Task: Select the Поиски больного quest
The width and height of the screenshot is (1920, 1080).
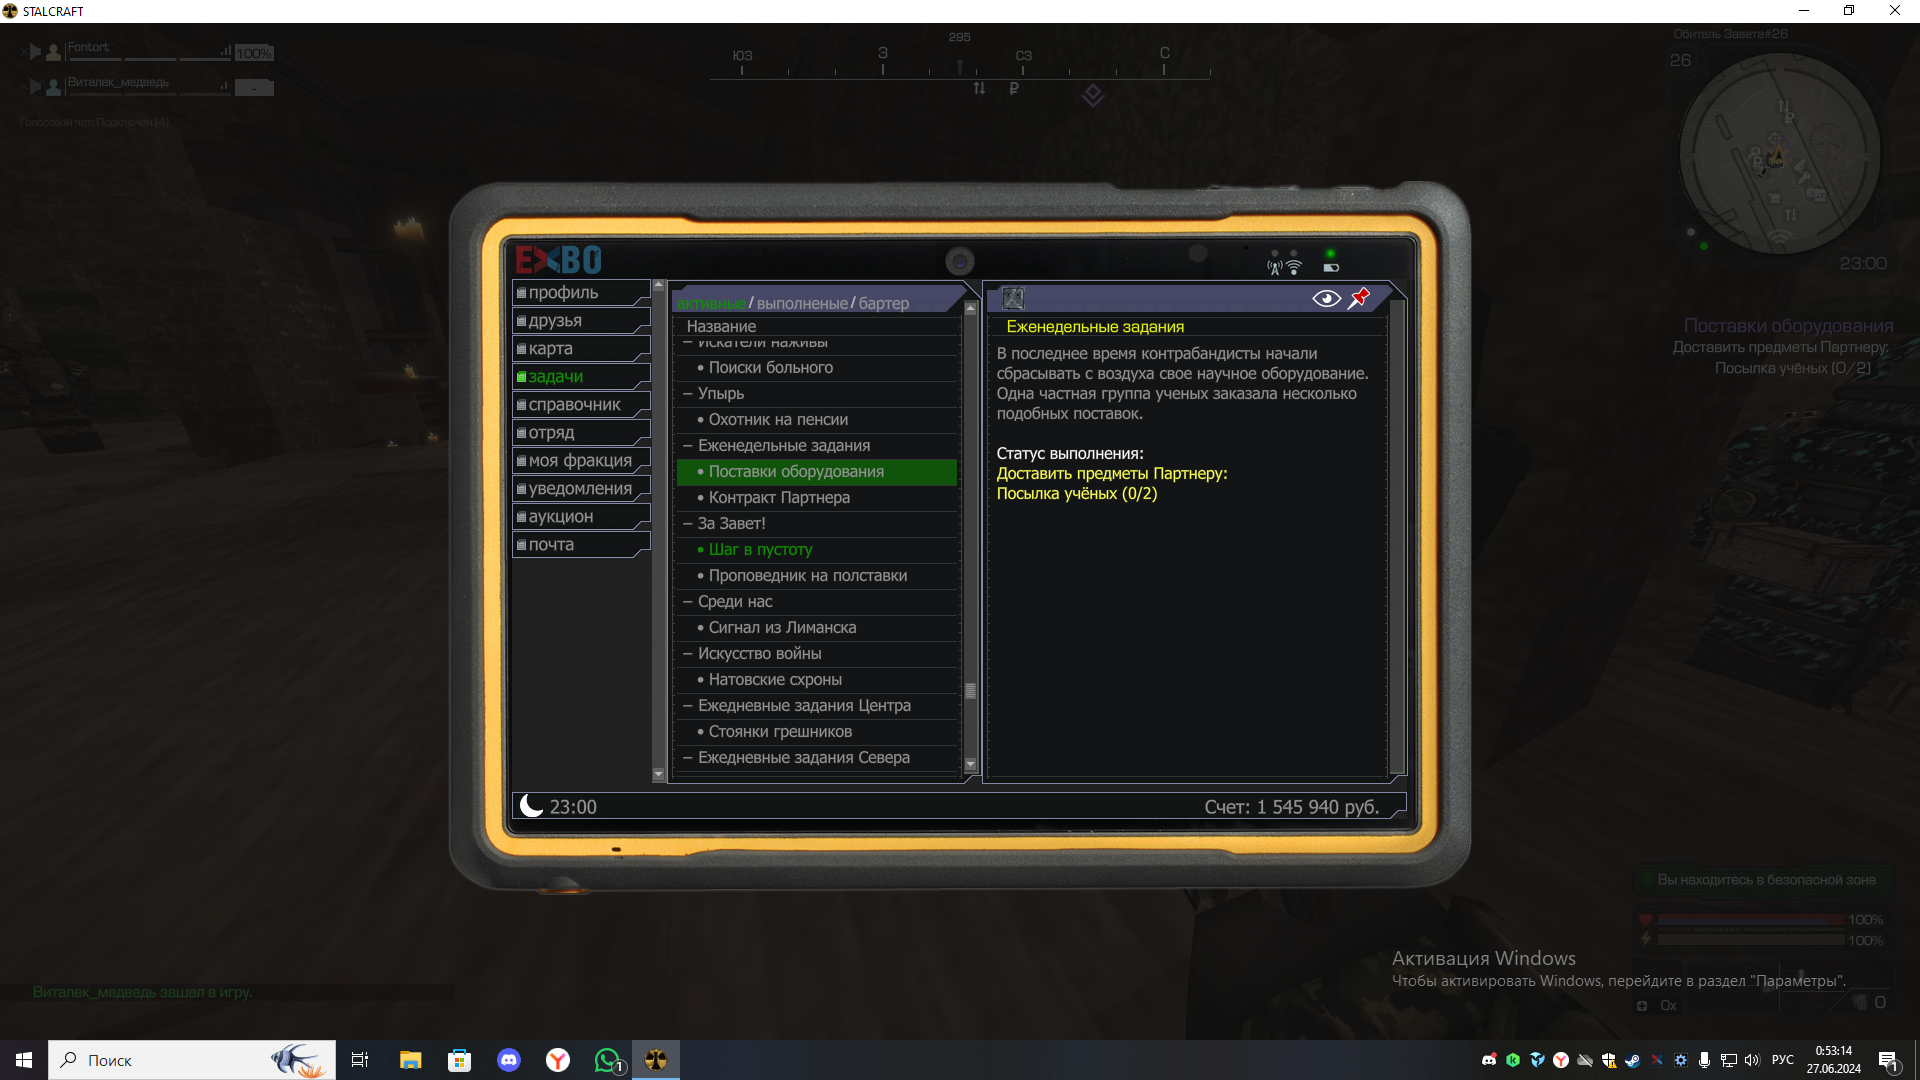Action: (x=817, y=368)
